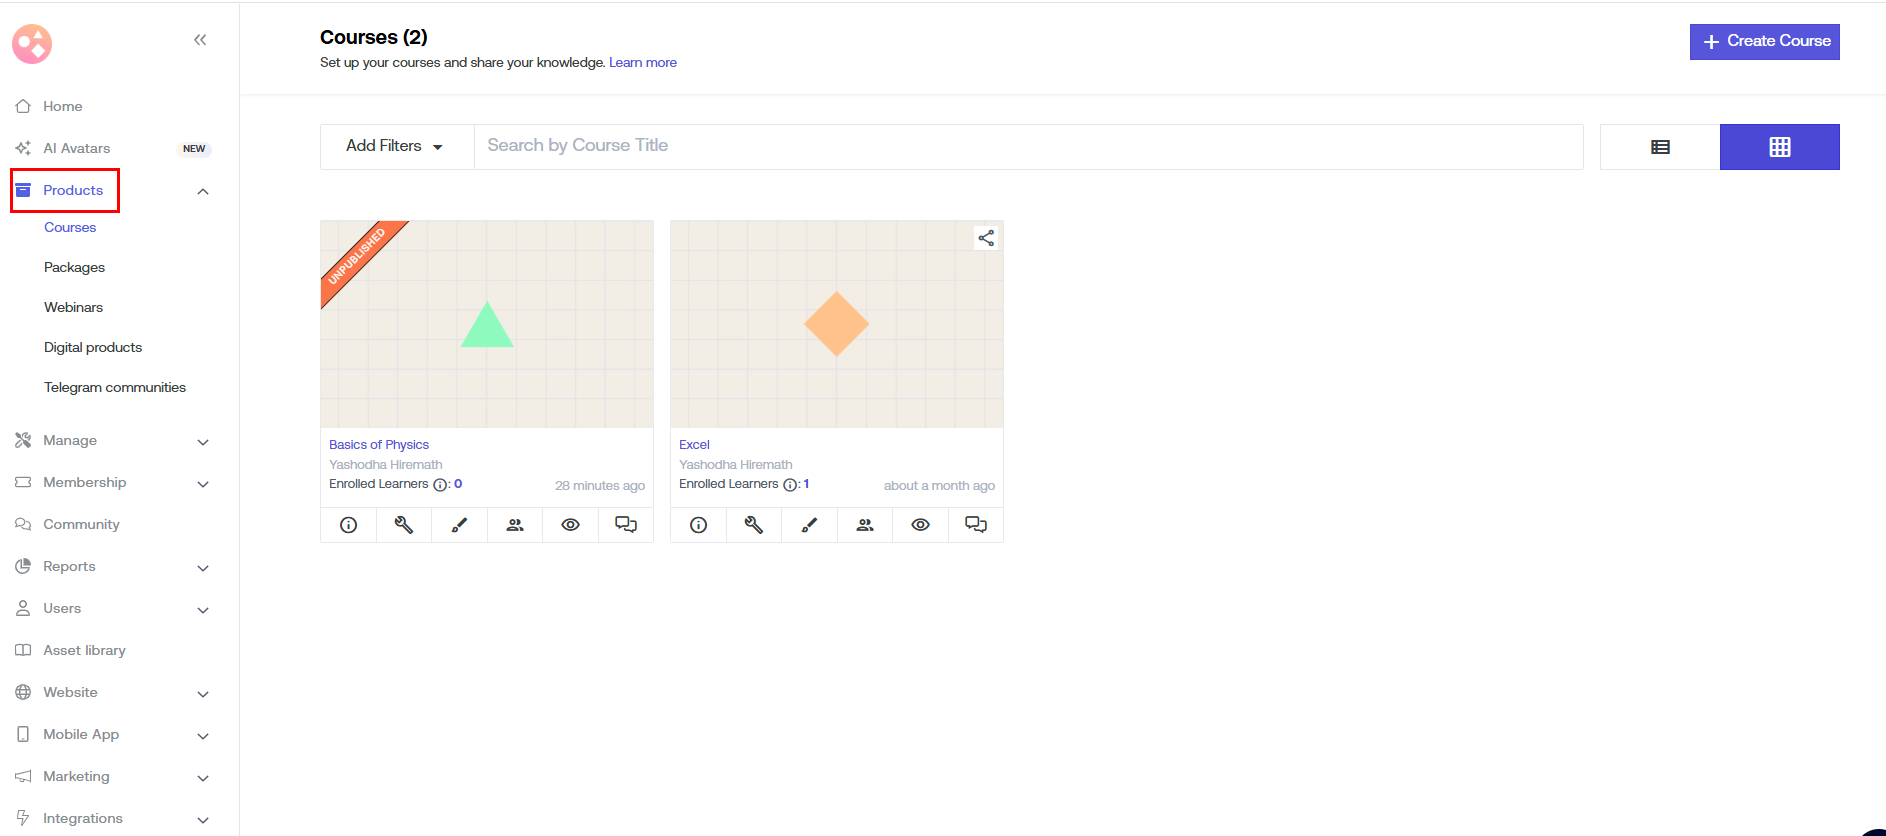Preview Basics of Physics with eye icon

[570, 525]
